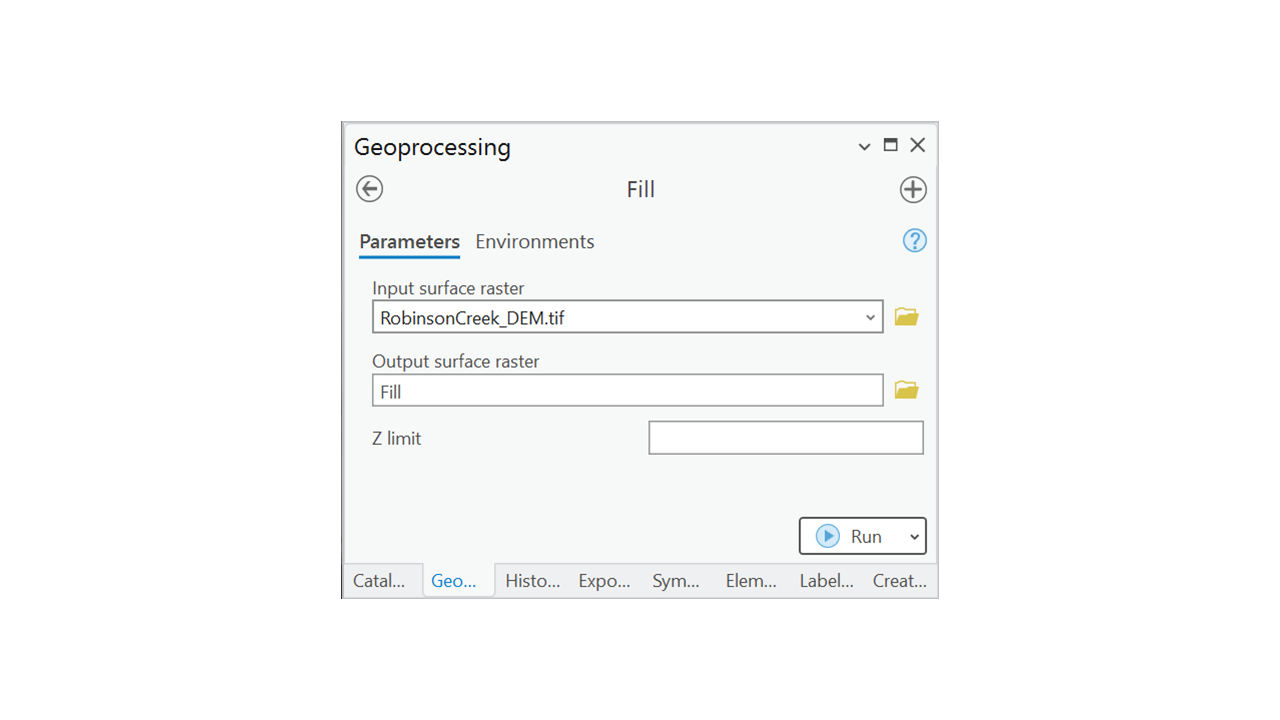Open the Symbology pane tab
Viewport: 1280px width, 720px height.
click(676, 581)
